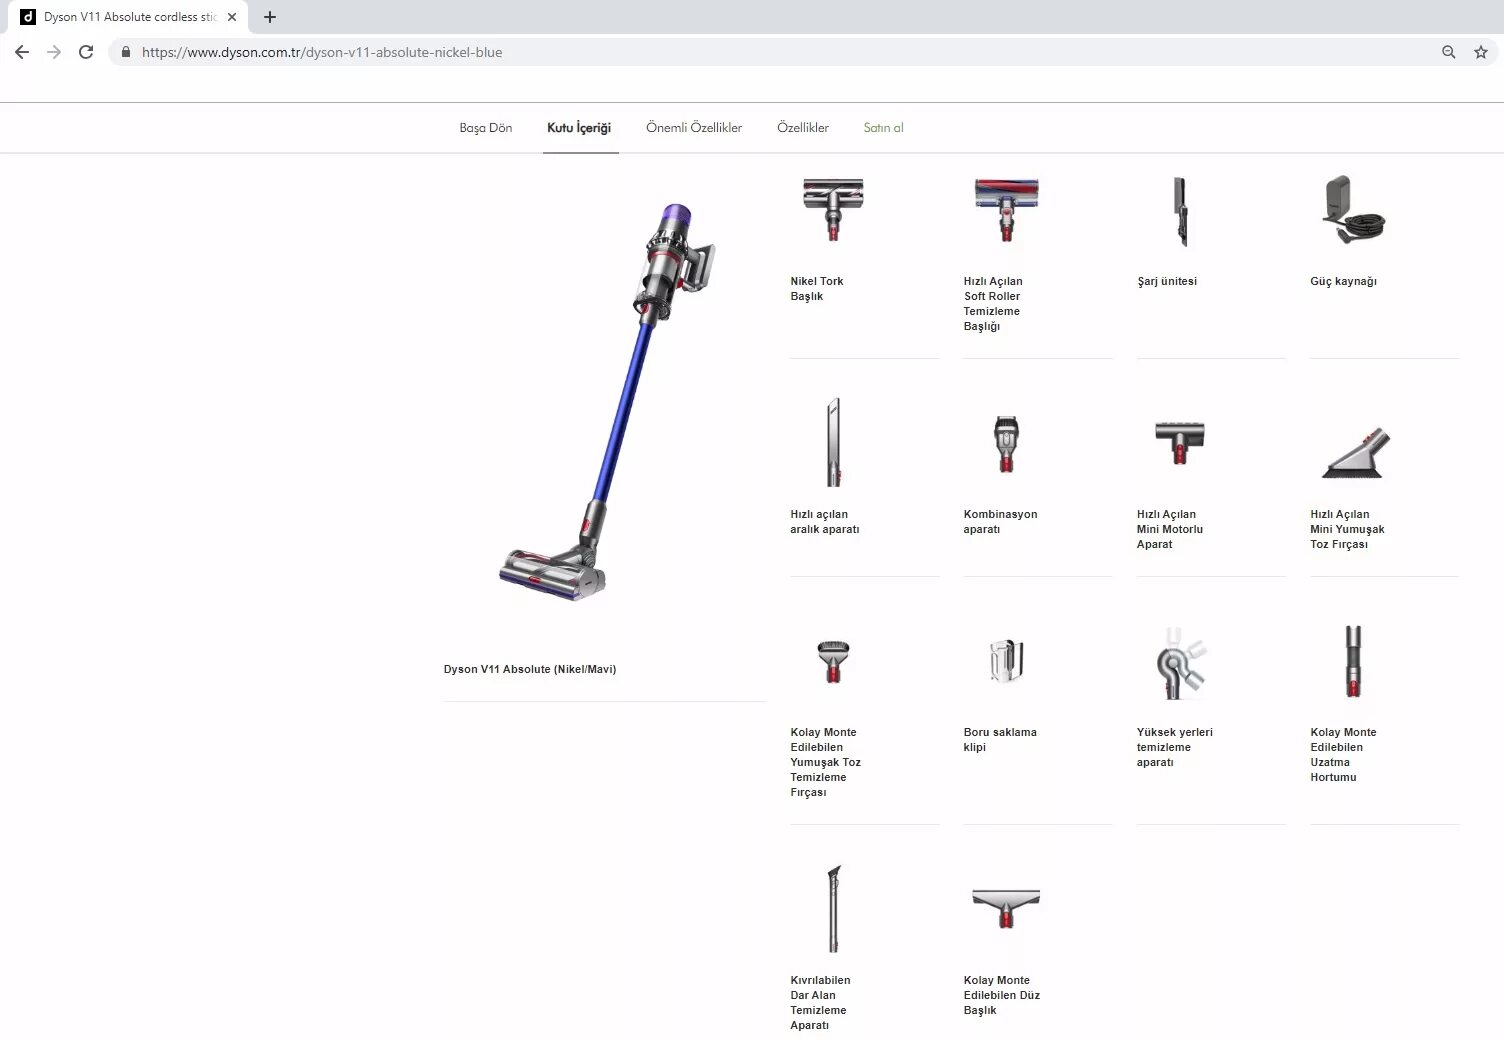
Task: Click the Kombinasyon aparatı image
Action: [x=1006, y=444]
